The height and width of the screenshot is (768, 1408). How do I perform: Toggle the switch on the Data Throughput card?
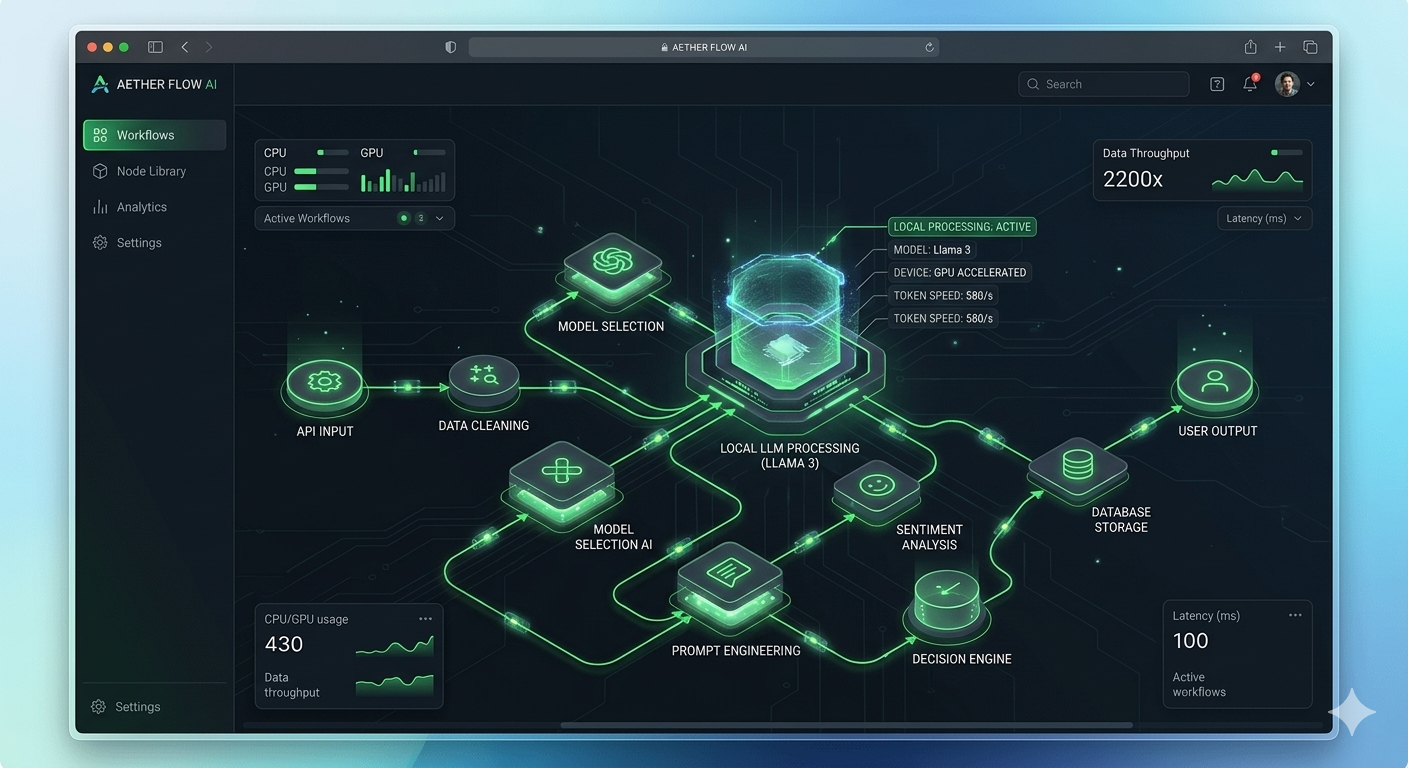click(x=1285, y=152)
